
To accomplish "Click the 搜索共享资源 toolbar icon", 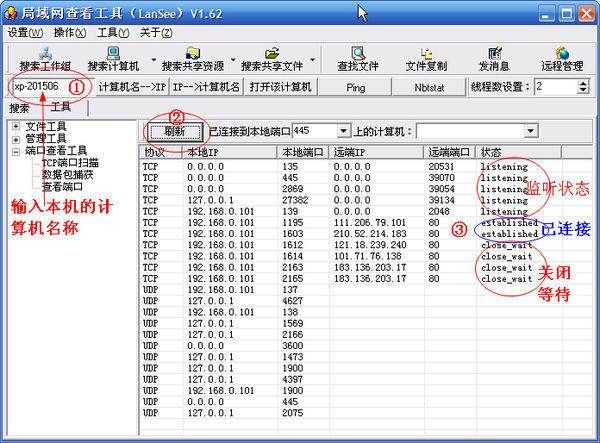I will (x=192, y=59).
